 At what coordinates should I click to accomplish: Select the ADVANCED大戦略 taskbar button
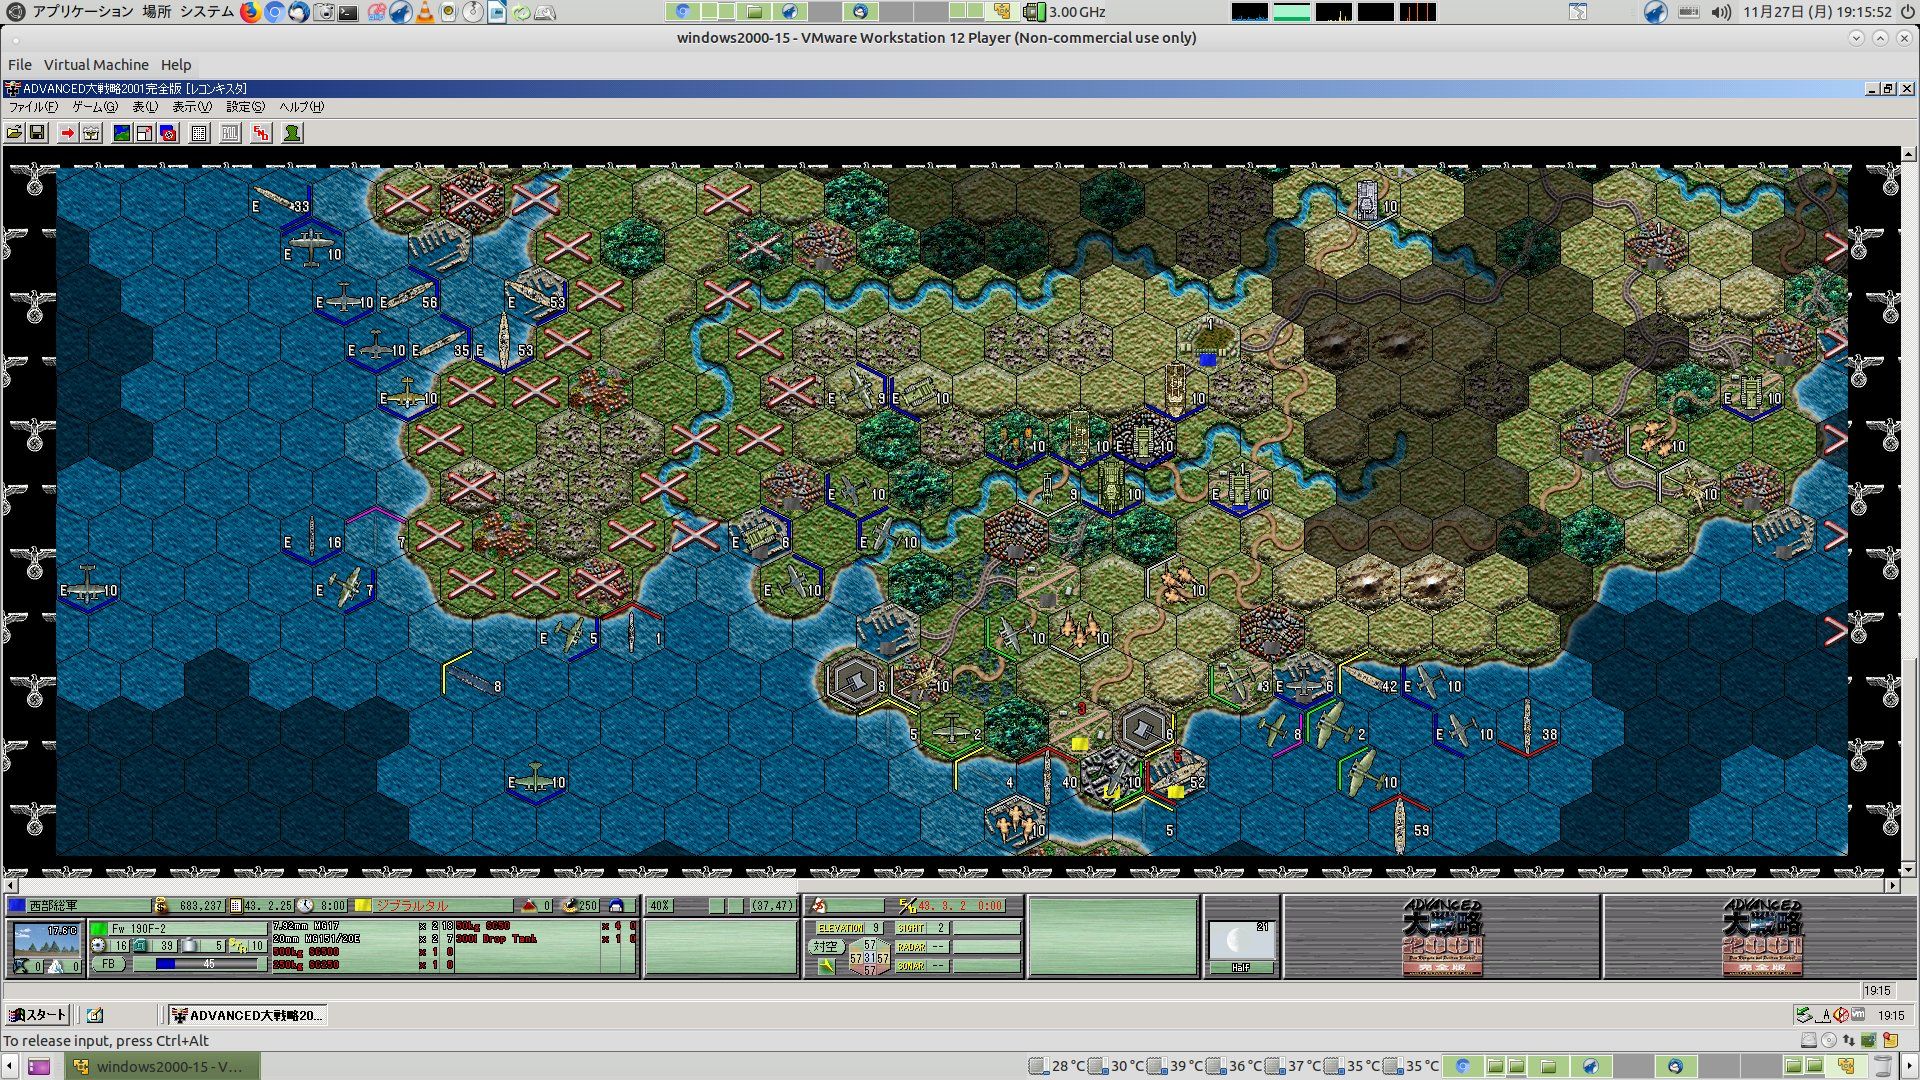coord(247,1015)
